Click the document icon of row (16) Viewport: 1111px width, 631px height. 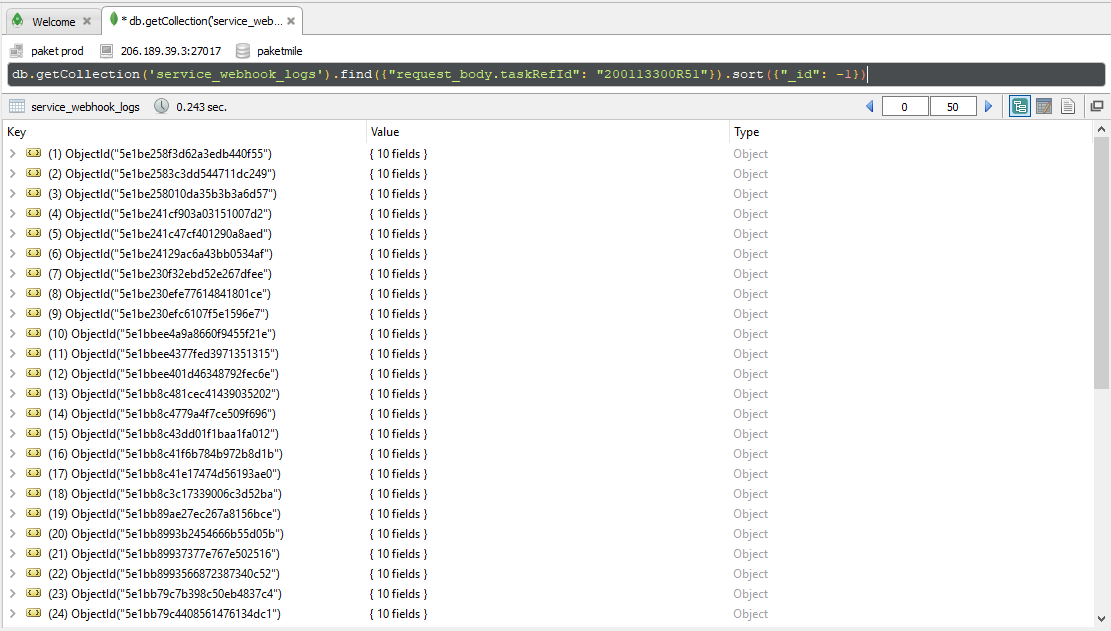coord(33,453)
